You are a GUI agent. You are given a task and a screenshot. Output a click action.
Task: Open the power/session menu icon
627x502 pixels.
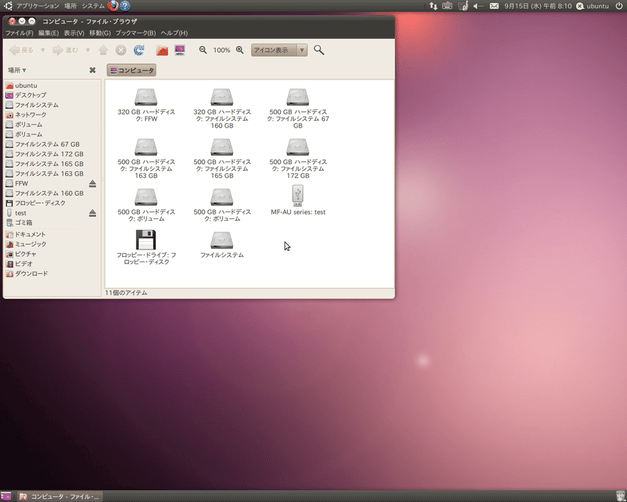pos(619,6)
